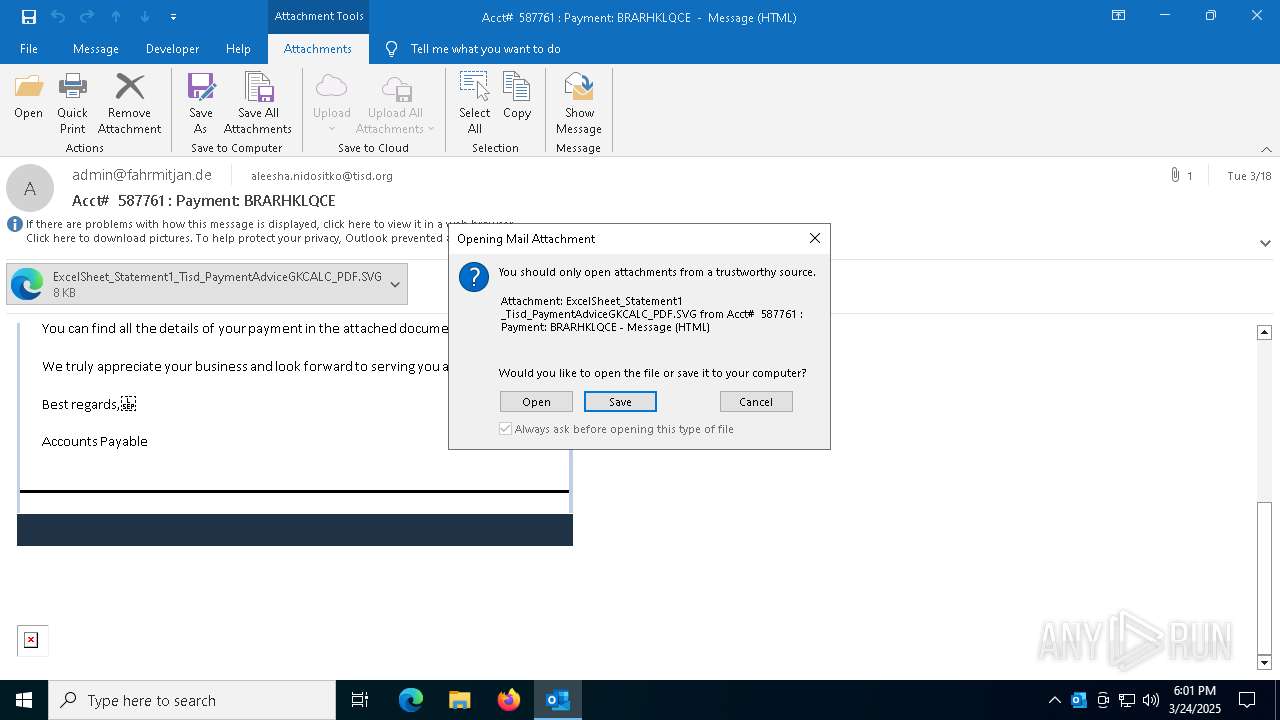This screenshot has height=720, width=1280.
Task: Click the volume speaker tray icon
Action: (1151, 700)
